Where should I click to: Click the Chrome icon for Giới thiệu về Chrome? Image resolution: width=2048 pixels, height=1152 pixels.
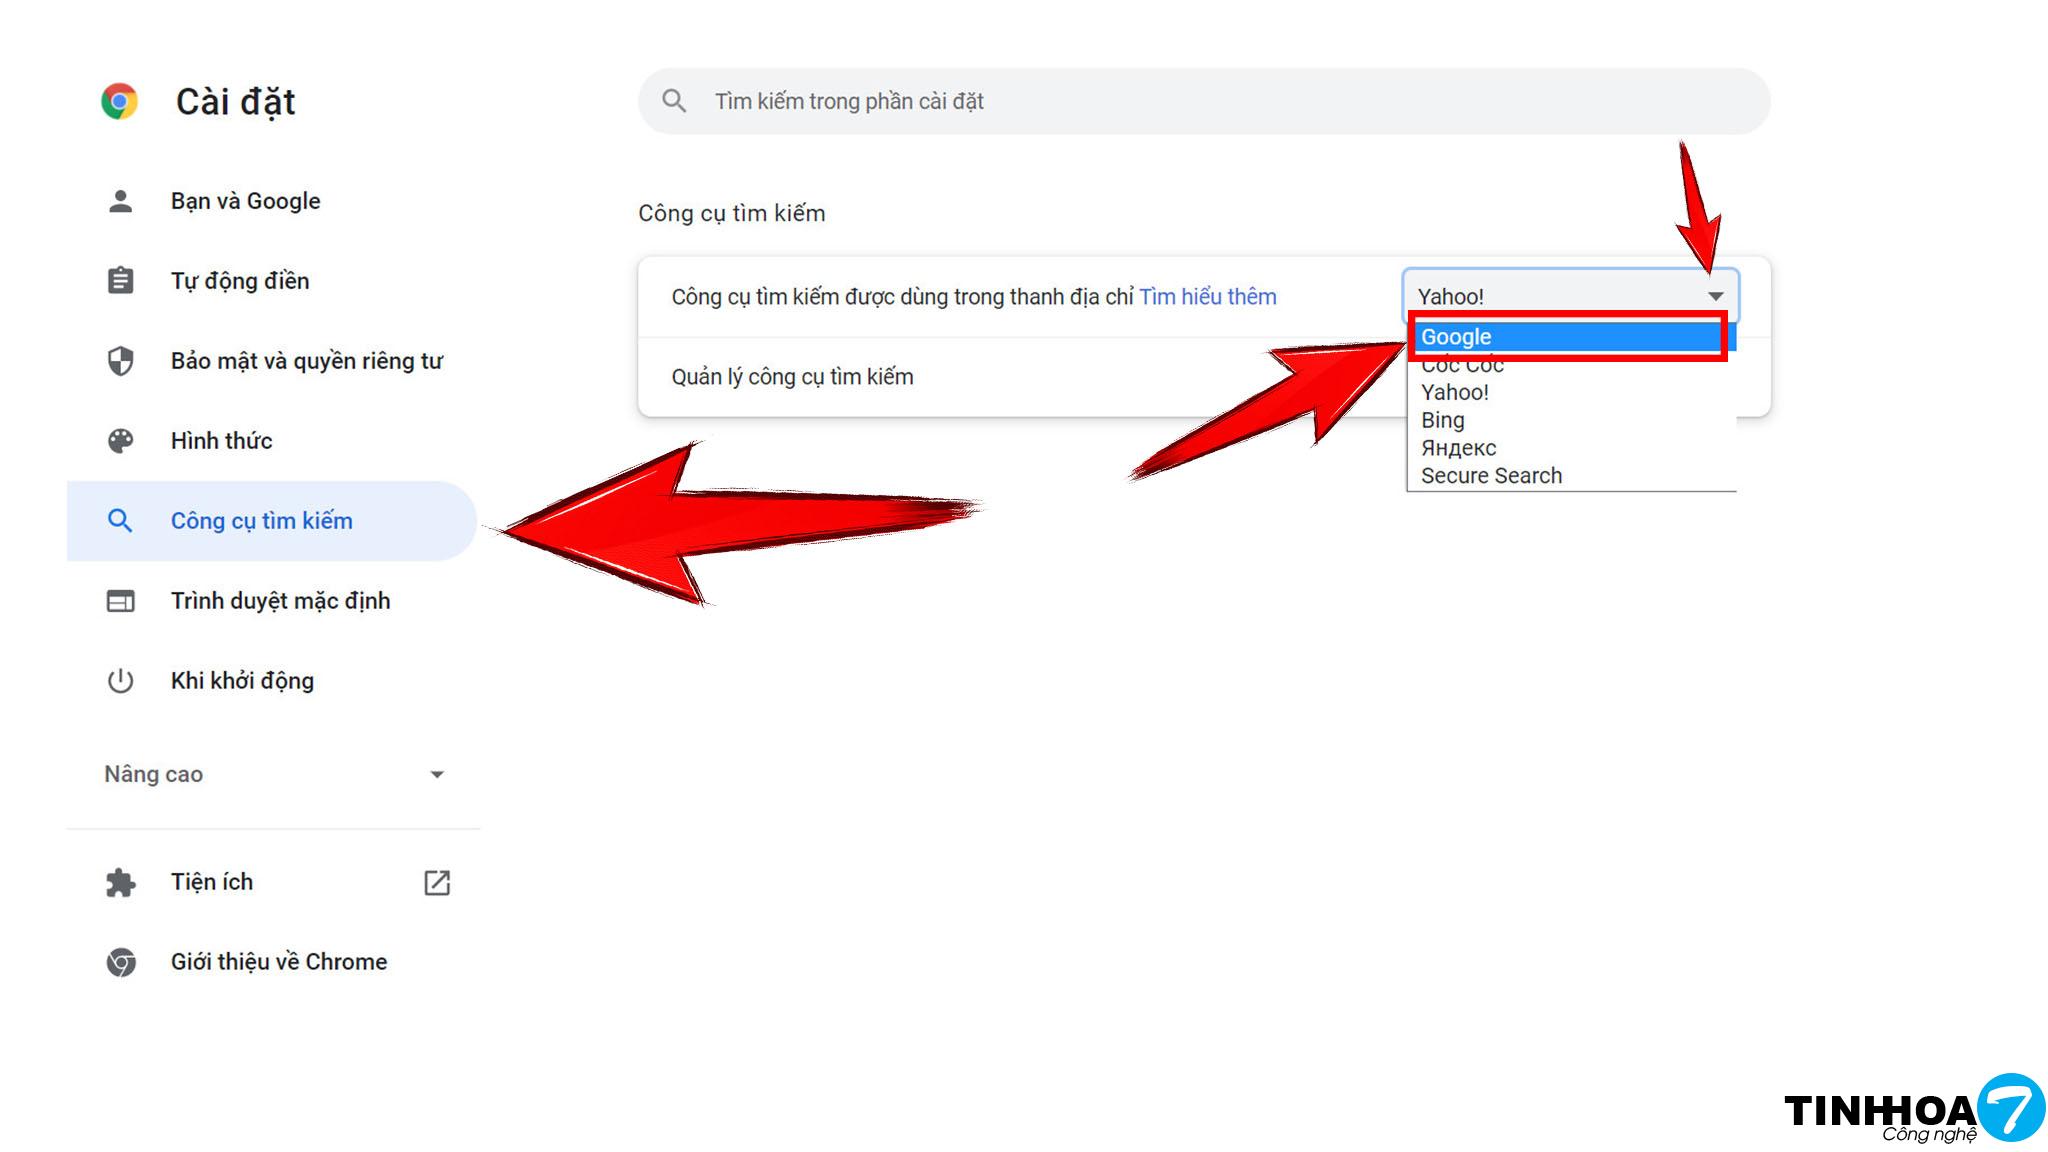pos(120,962)
